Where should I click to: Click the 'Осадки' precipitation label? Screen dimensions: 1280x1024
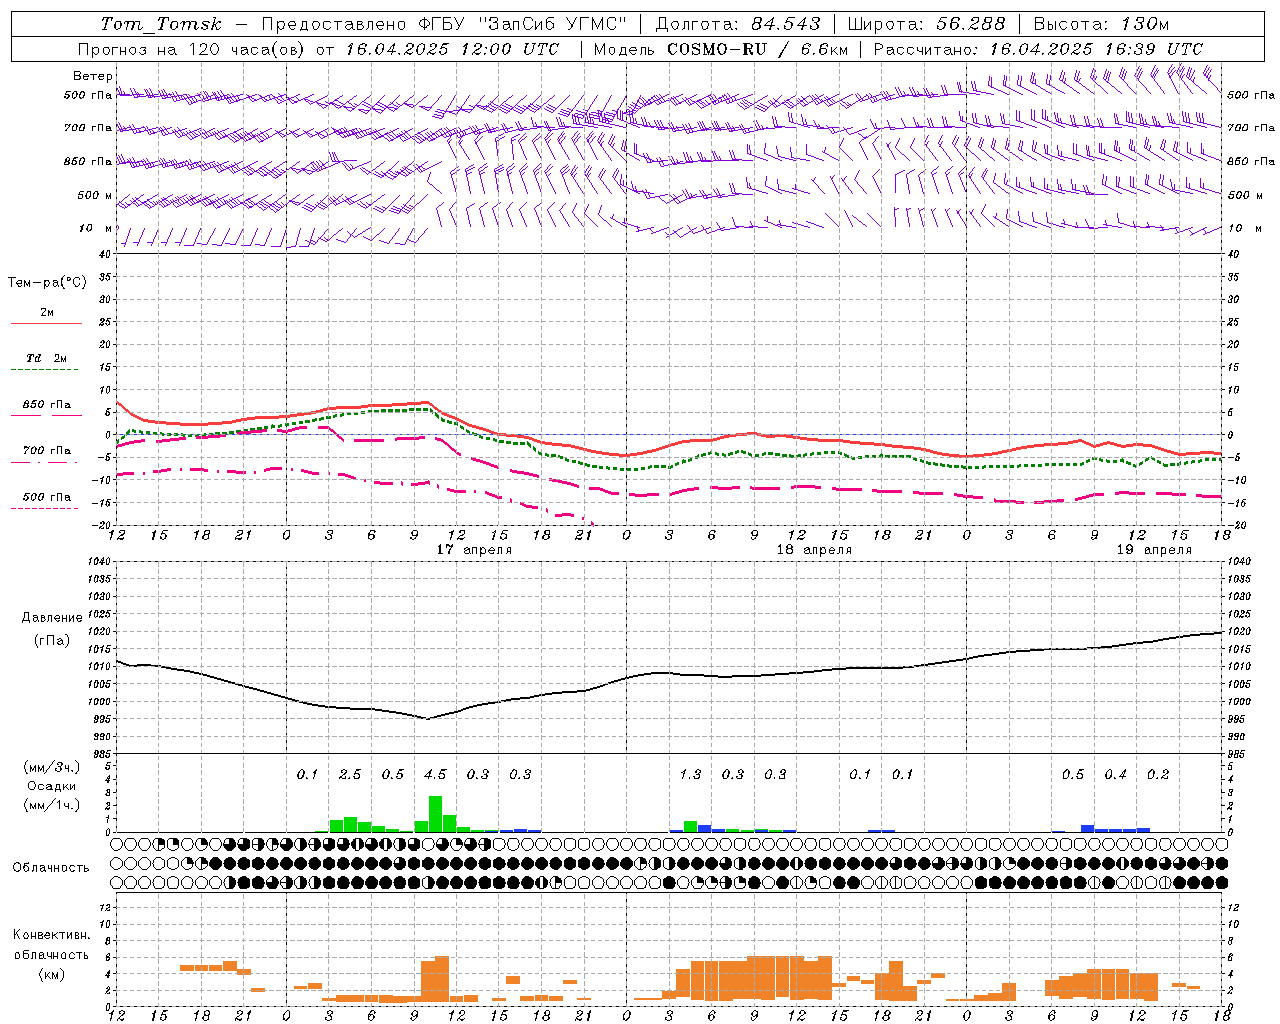tap(51, 786)
